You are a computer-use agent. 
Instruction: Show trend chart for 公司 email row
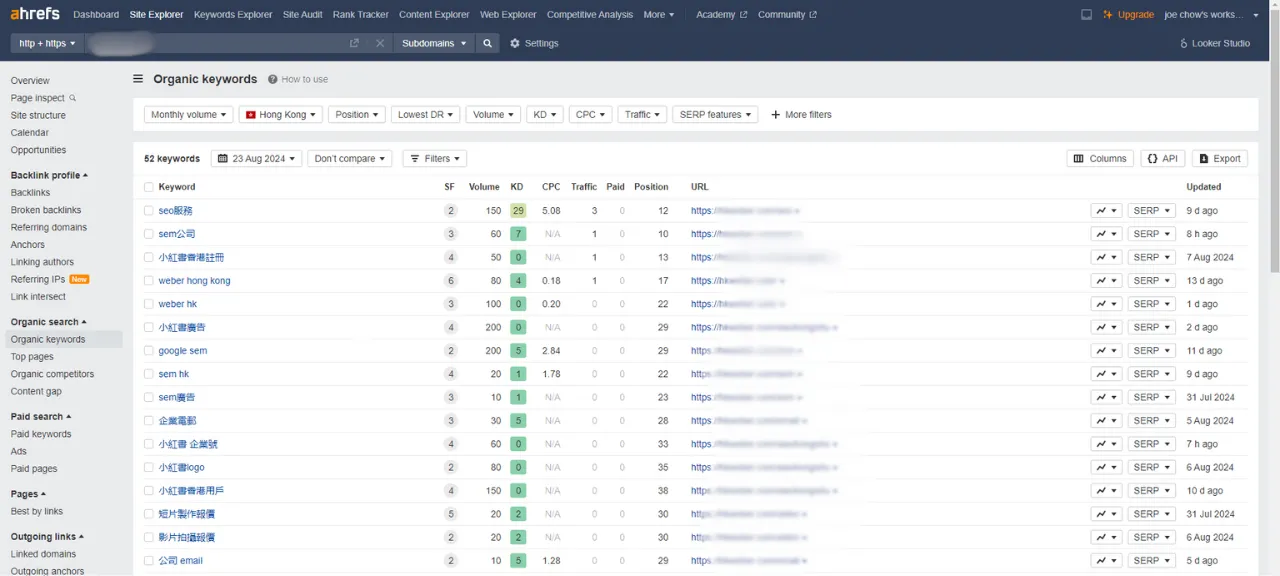pyautogui.click(x=1106, y=561)
